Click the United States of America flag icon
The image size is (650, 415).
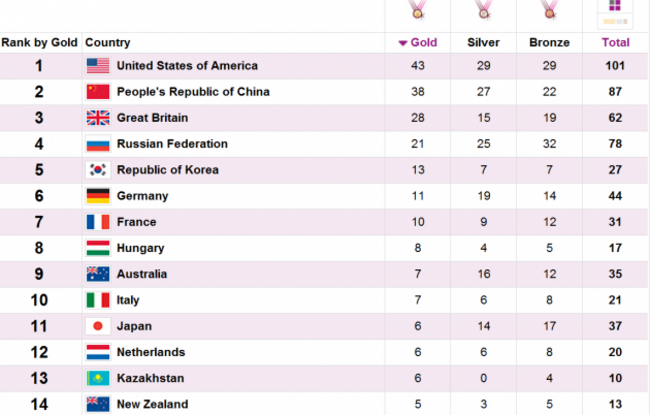[x=97, y=66]
